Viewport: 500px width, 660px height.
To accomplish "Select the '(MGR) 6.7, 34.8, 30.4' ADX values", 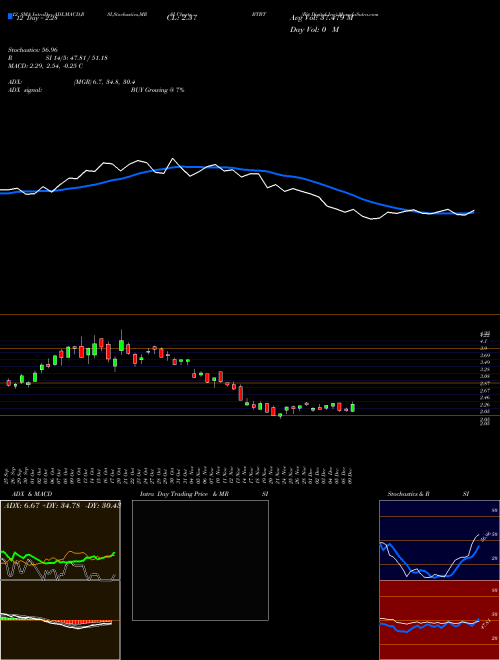I will point(104,82).
